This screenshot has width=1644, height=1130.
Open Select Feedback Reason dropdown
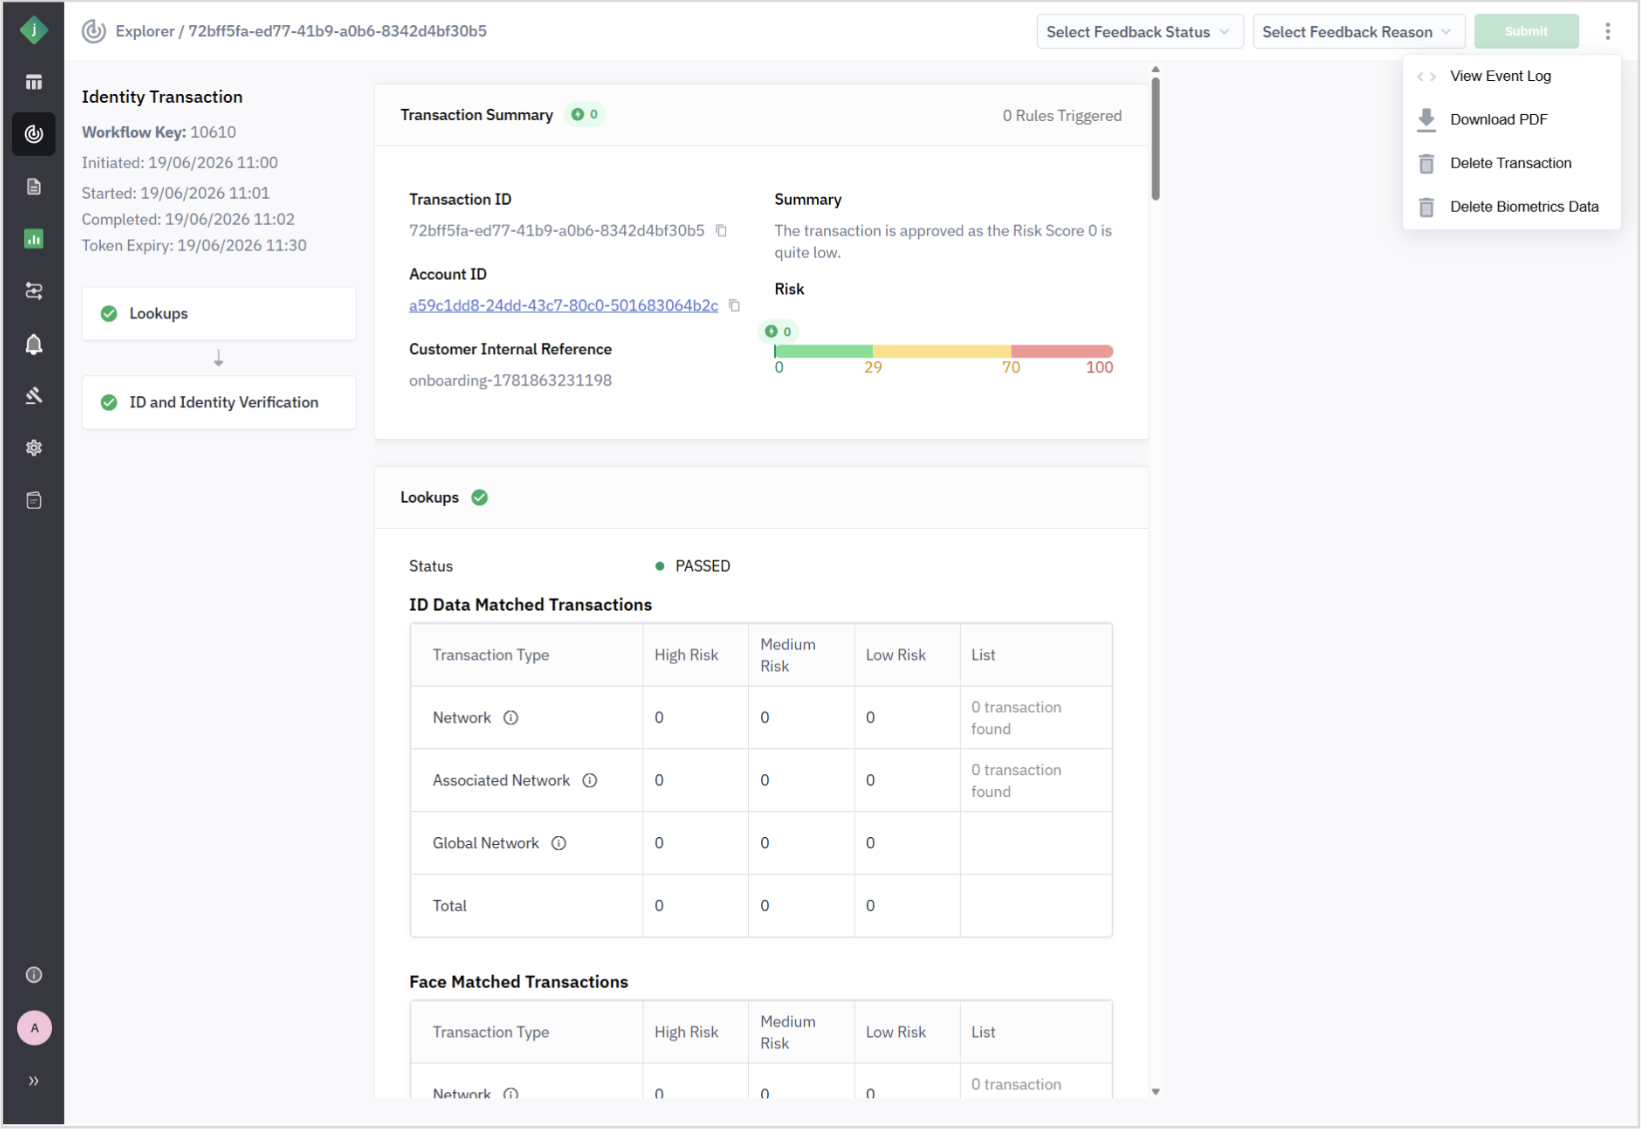coord(1360,32)
